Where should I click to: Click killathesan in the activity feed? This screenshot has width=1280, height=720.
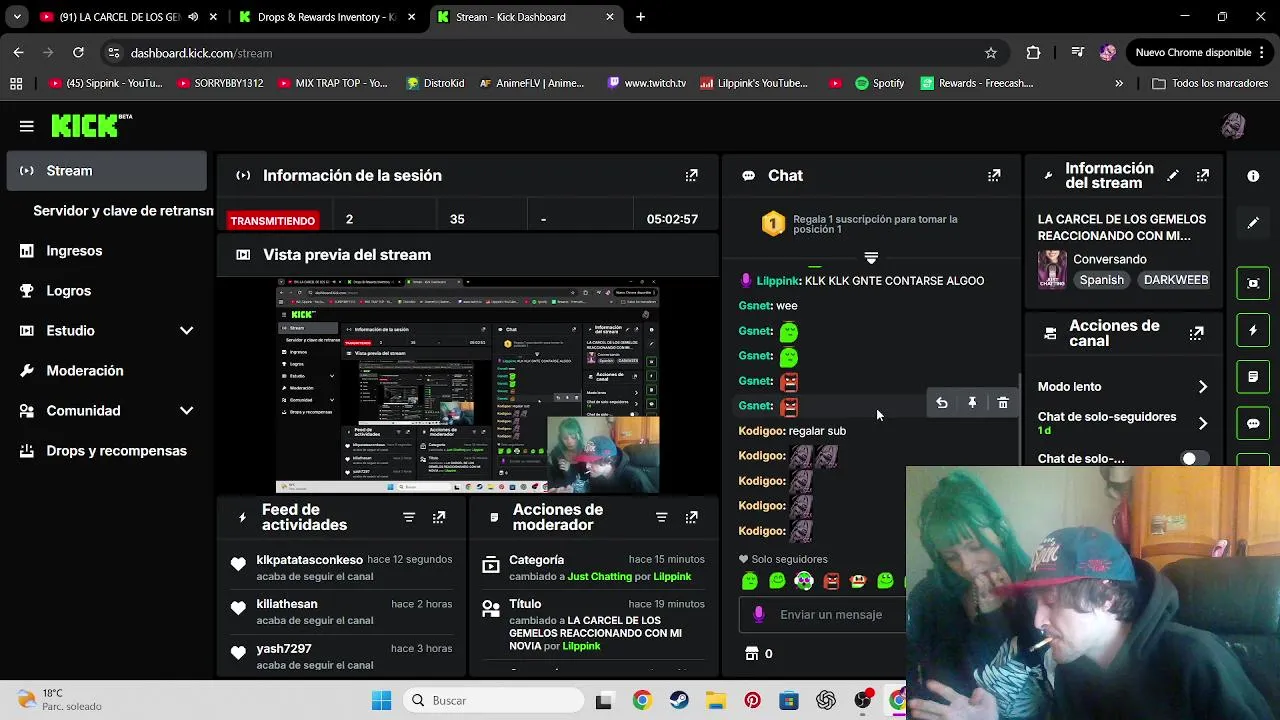[x=286, y=604]
